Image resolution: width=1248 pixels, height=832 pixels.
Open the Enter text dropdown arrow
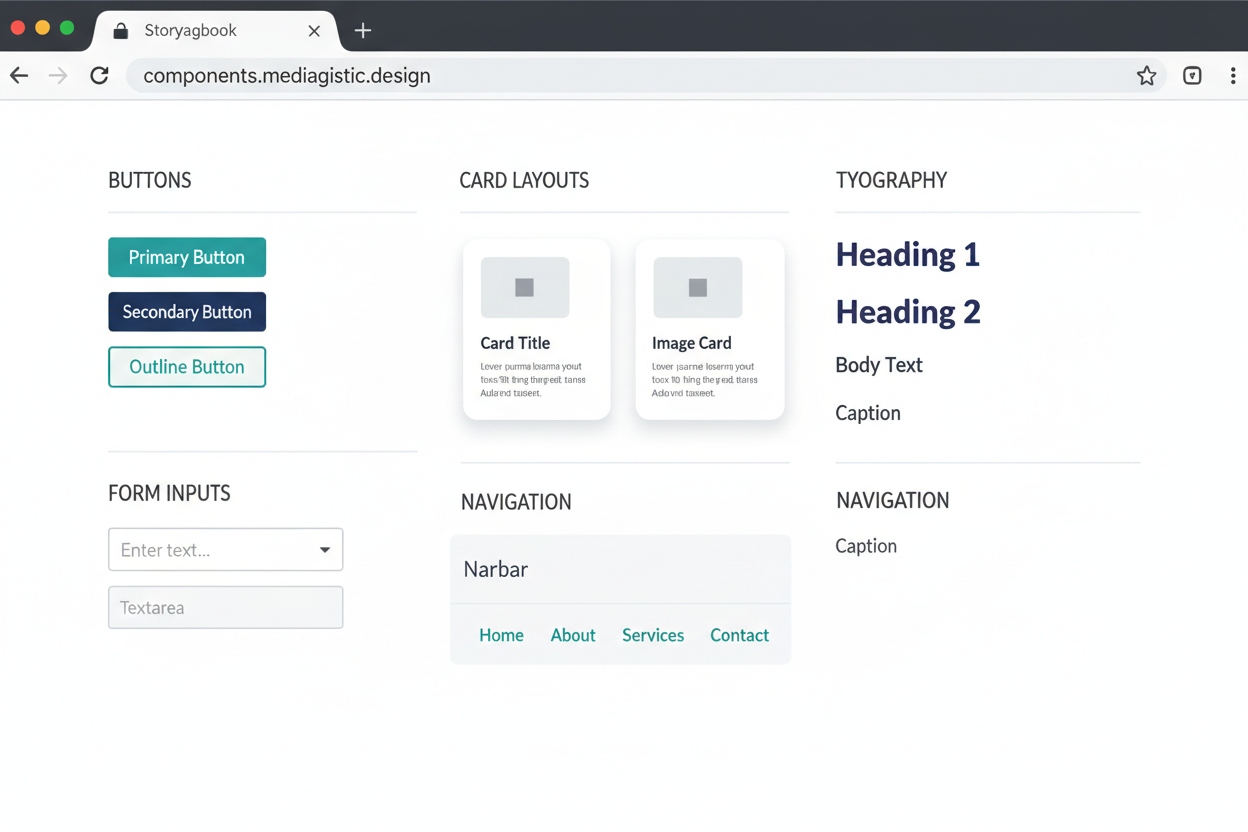coord(324,549)
